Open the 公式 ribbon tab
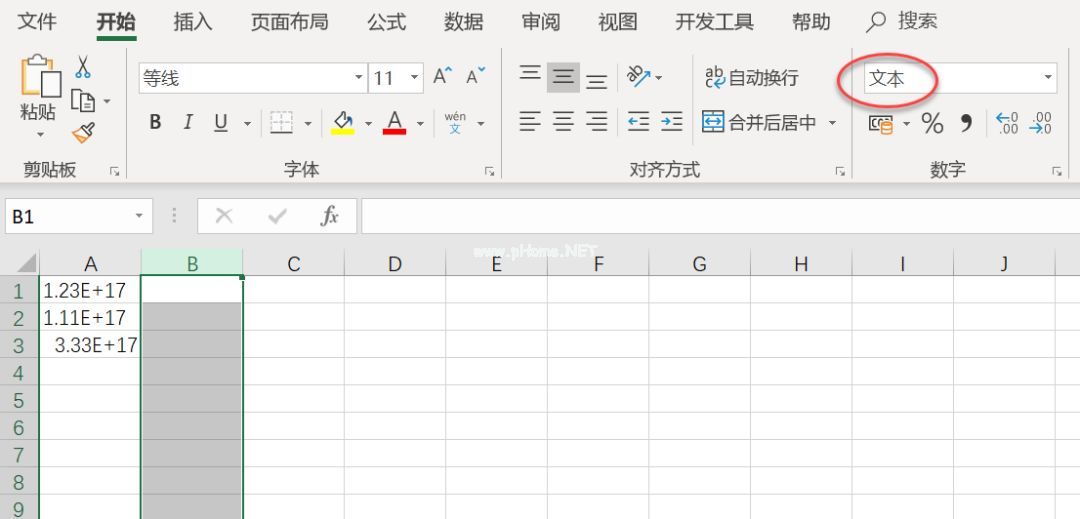Image resolution: width=1080 pixels, height=519 pixels. tap(386, 21)
